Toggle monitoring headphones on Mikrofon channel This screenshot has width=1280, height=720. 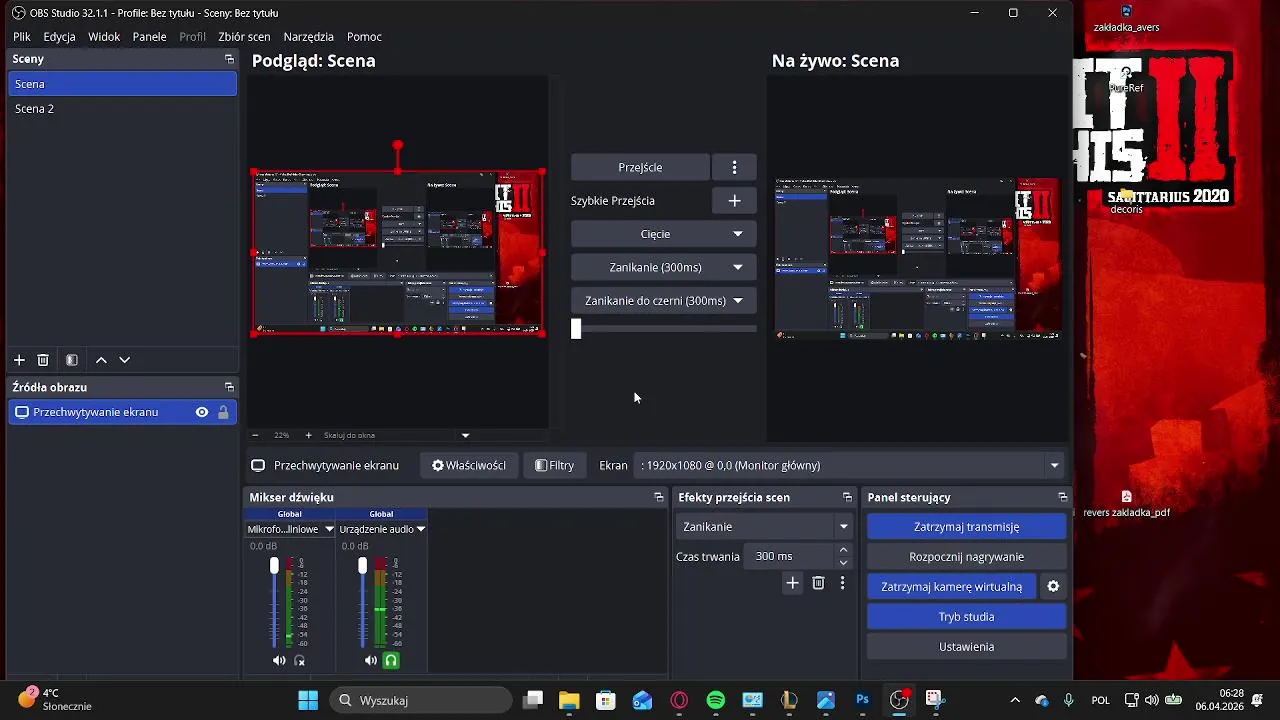299,660
